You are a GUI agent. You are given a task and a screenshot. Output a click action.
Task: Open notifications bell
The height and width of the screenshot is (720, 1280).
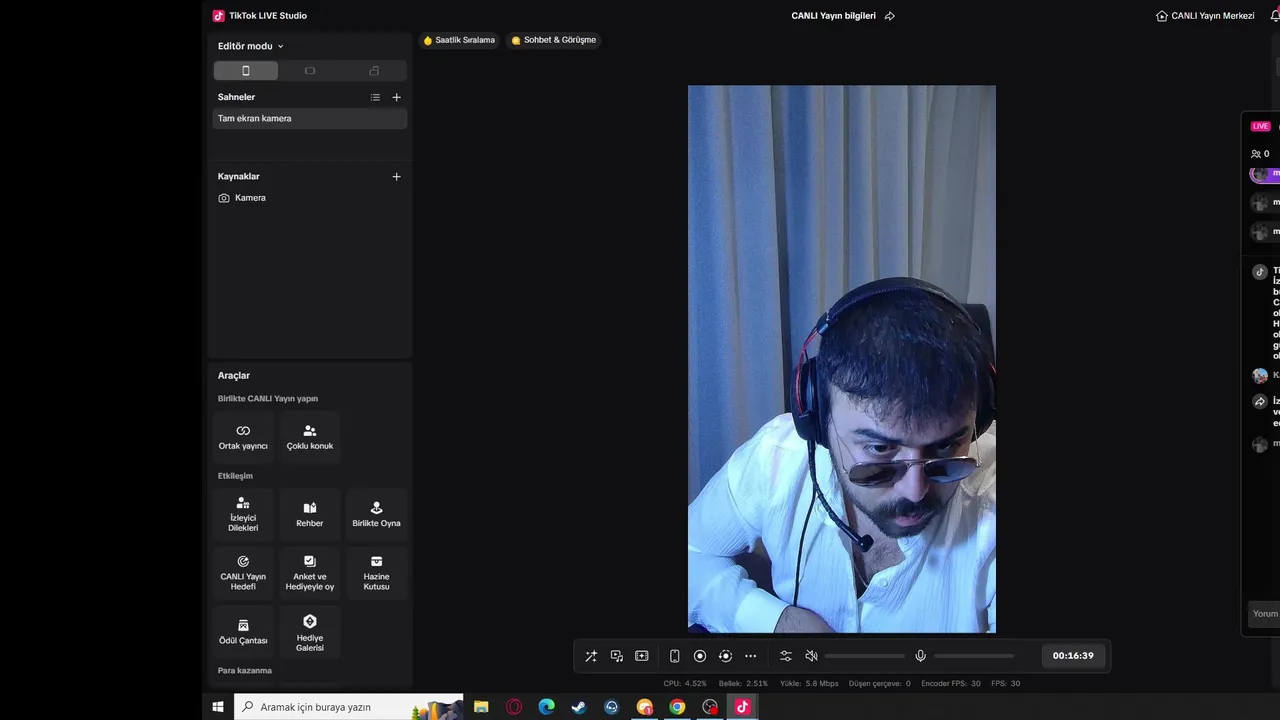pyautogui.click(x=1274, y=16)
